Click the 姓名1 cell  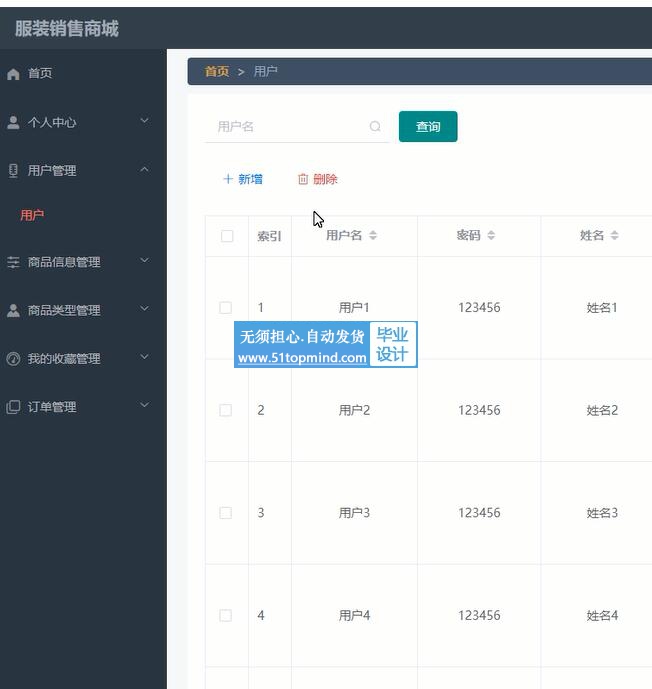pos(602,308)
